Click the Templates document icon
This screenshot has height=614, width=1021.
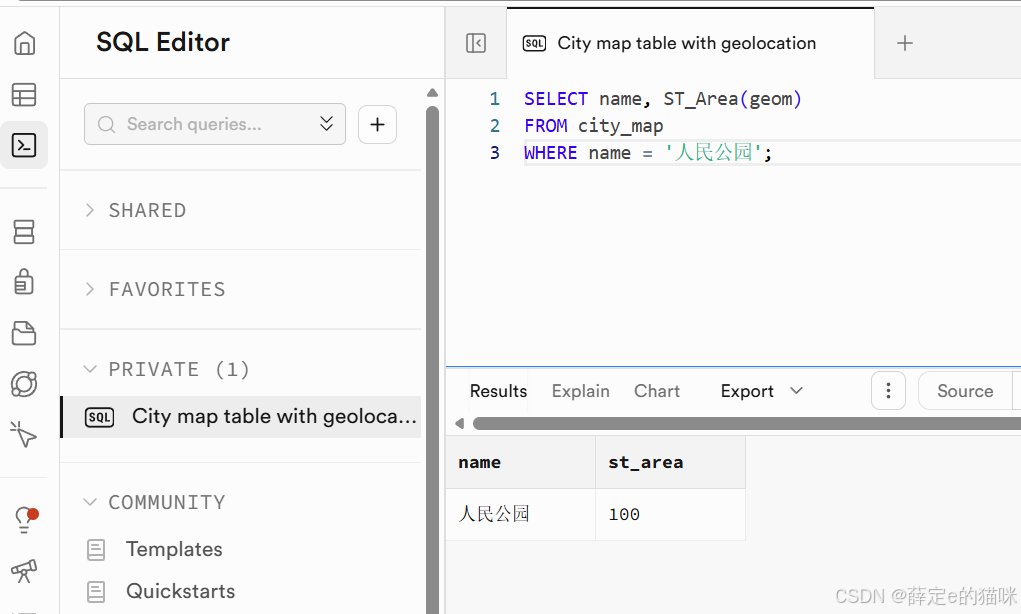click(96, 550)
